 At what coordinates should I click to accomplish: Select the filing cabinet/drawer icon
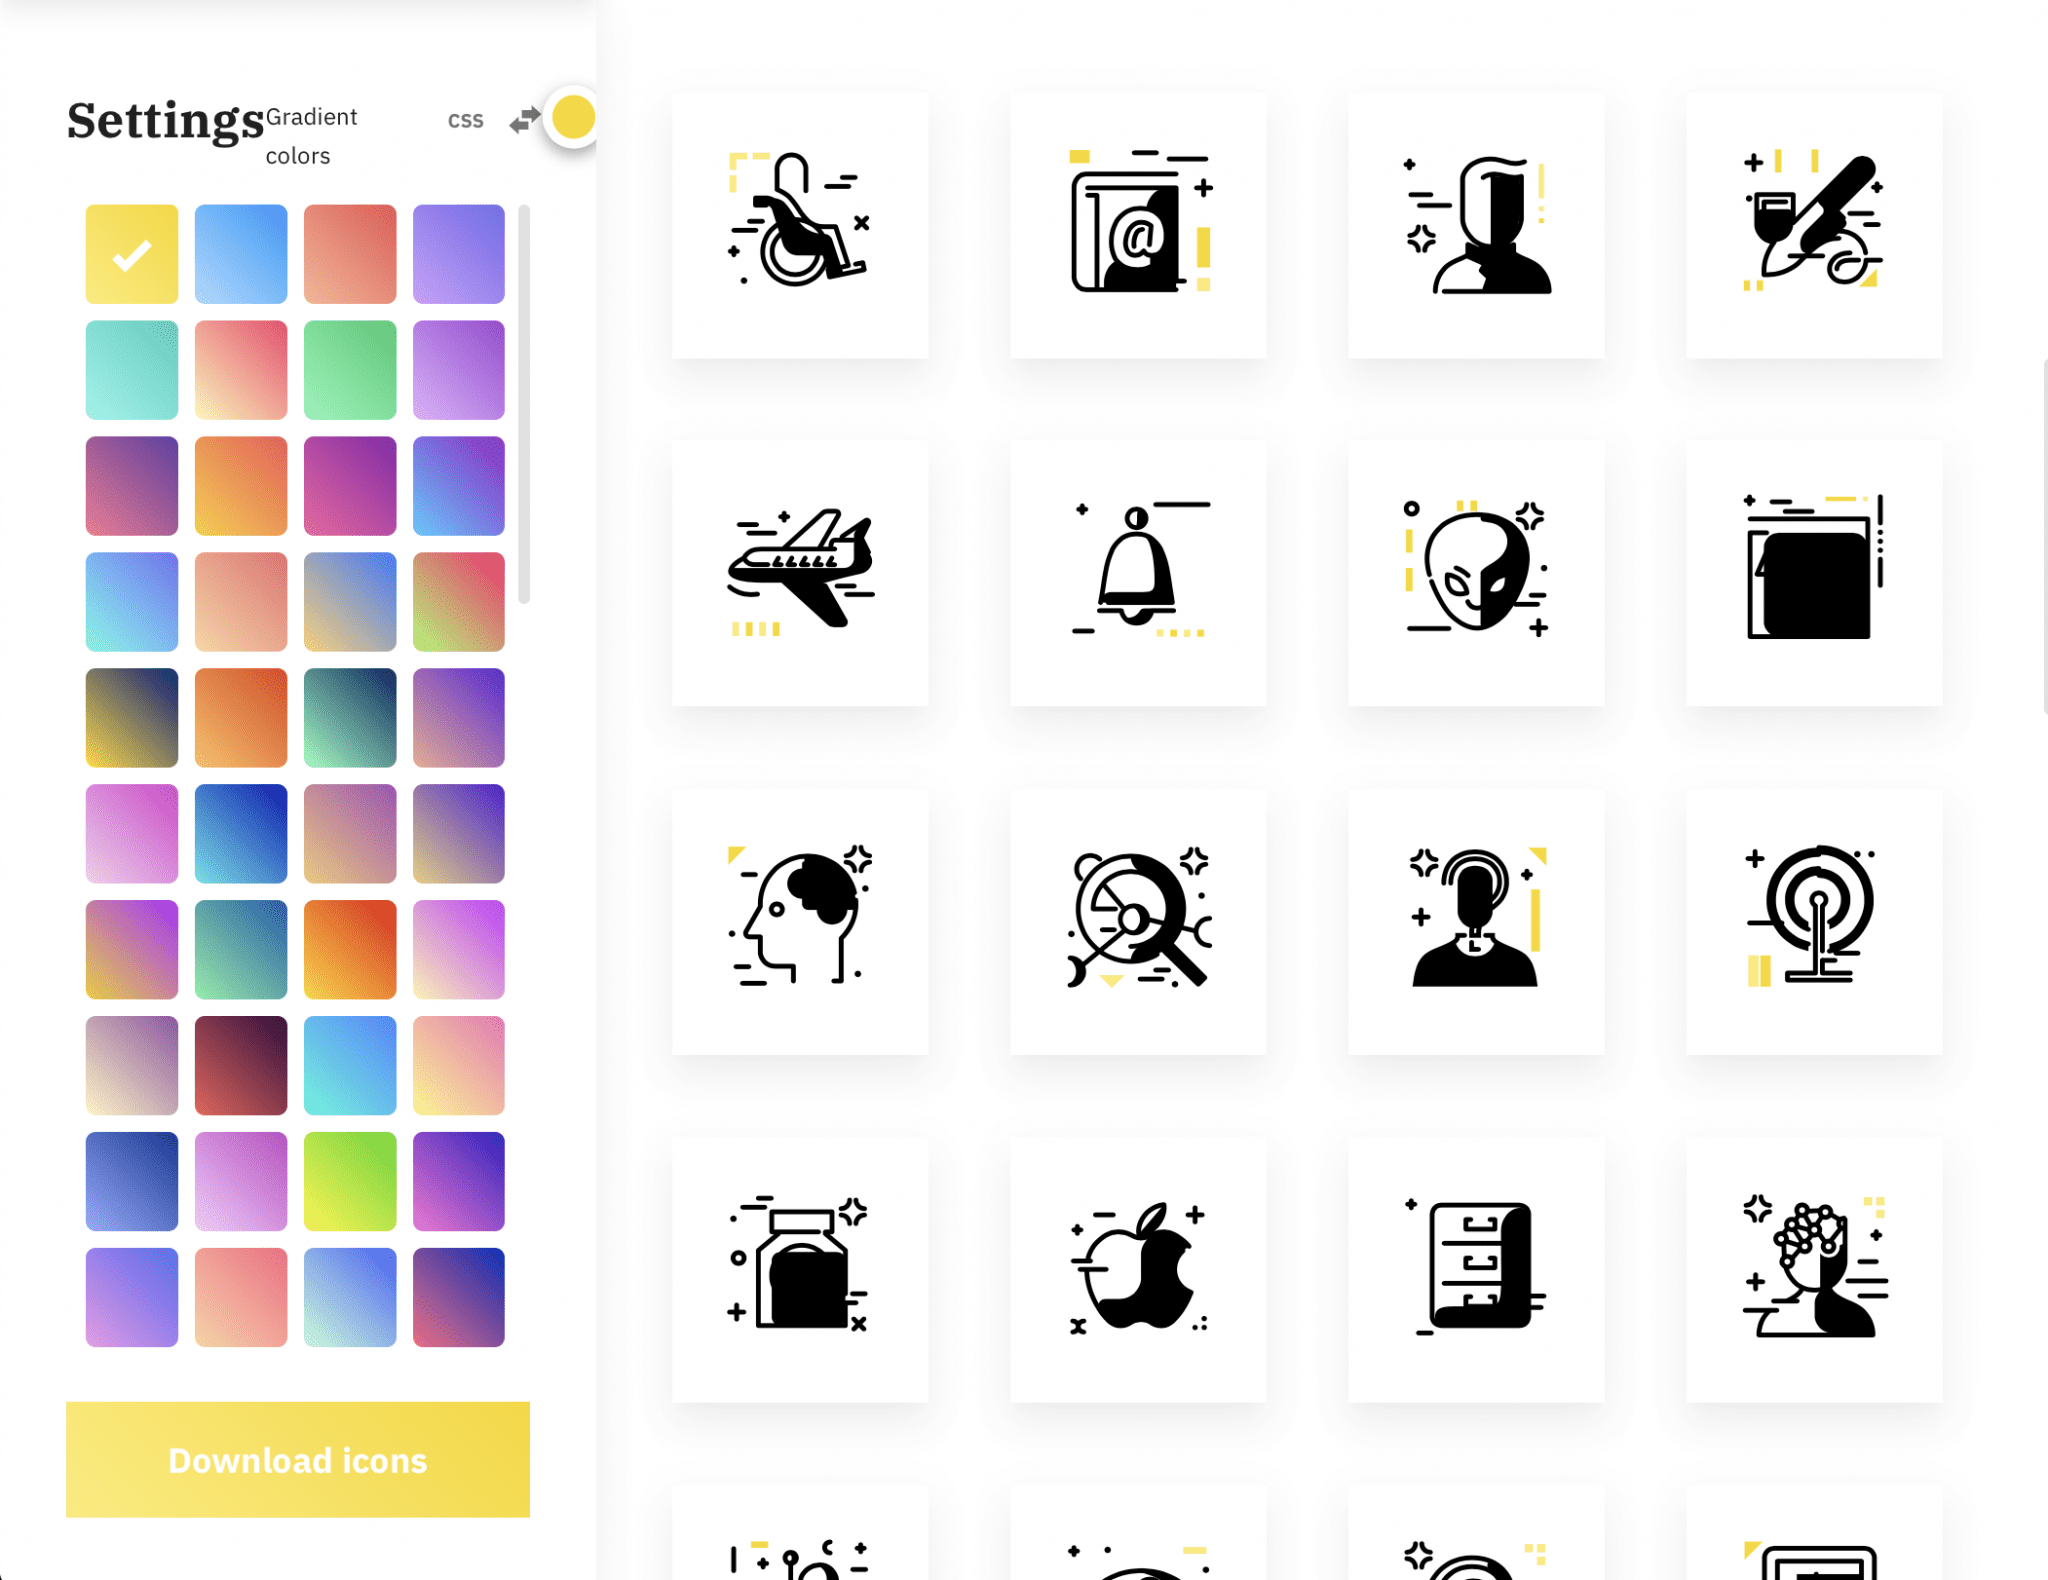pyautogui.click(x=1474, y=1266)
